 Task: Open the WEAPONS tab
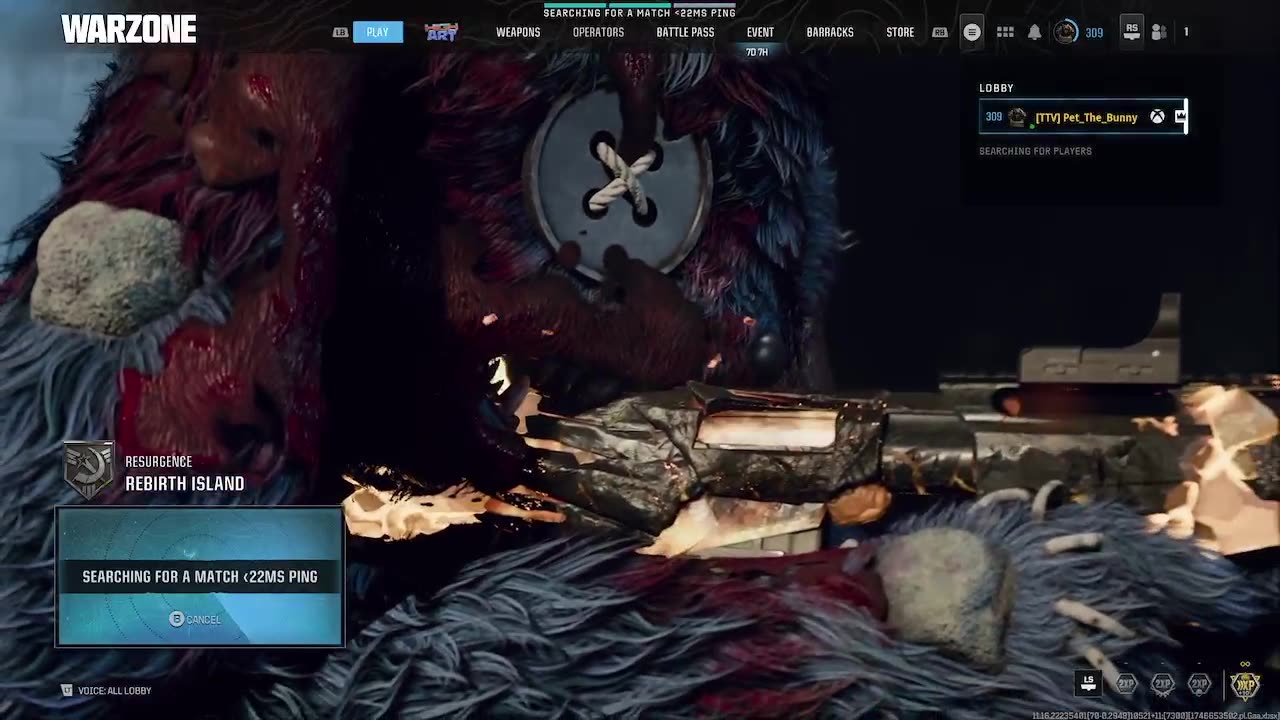tap(518, 32)
